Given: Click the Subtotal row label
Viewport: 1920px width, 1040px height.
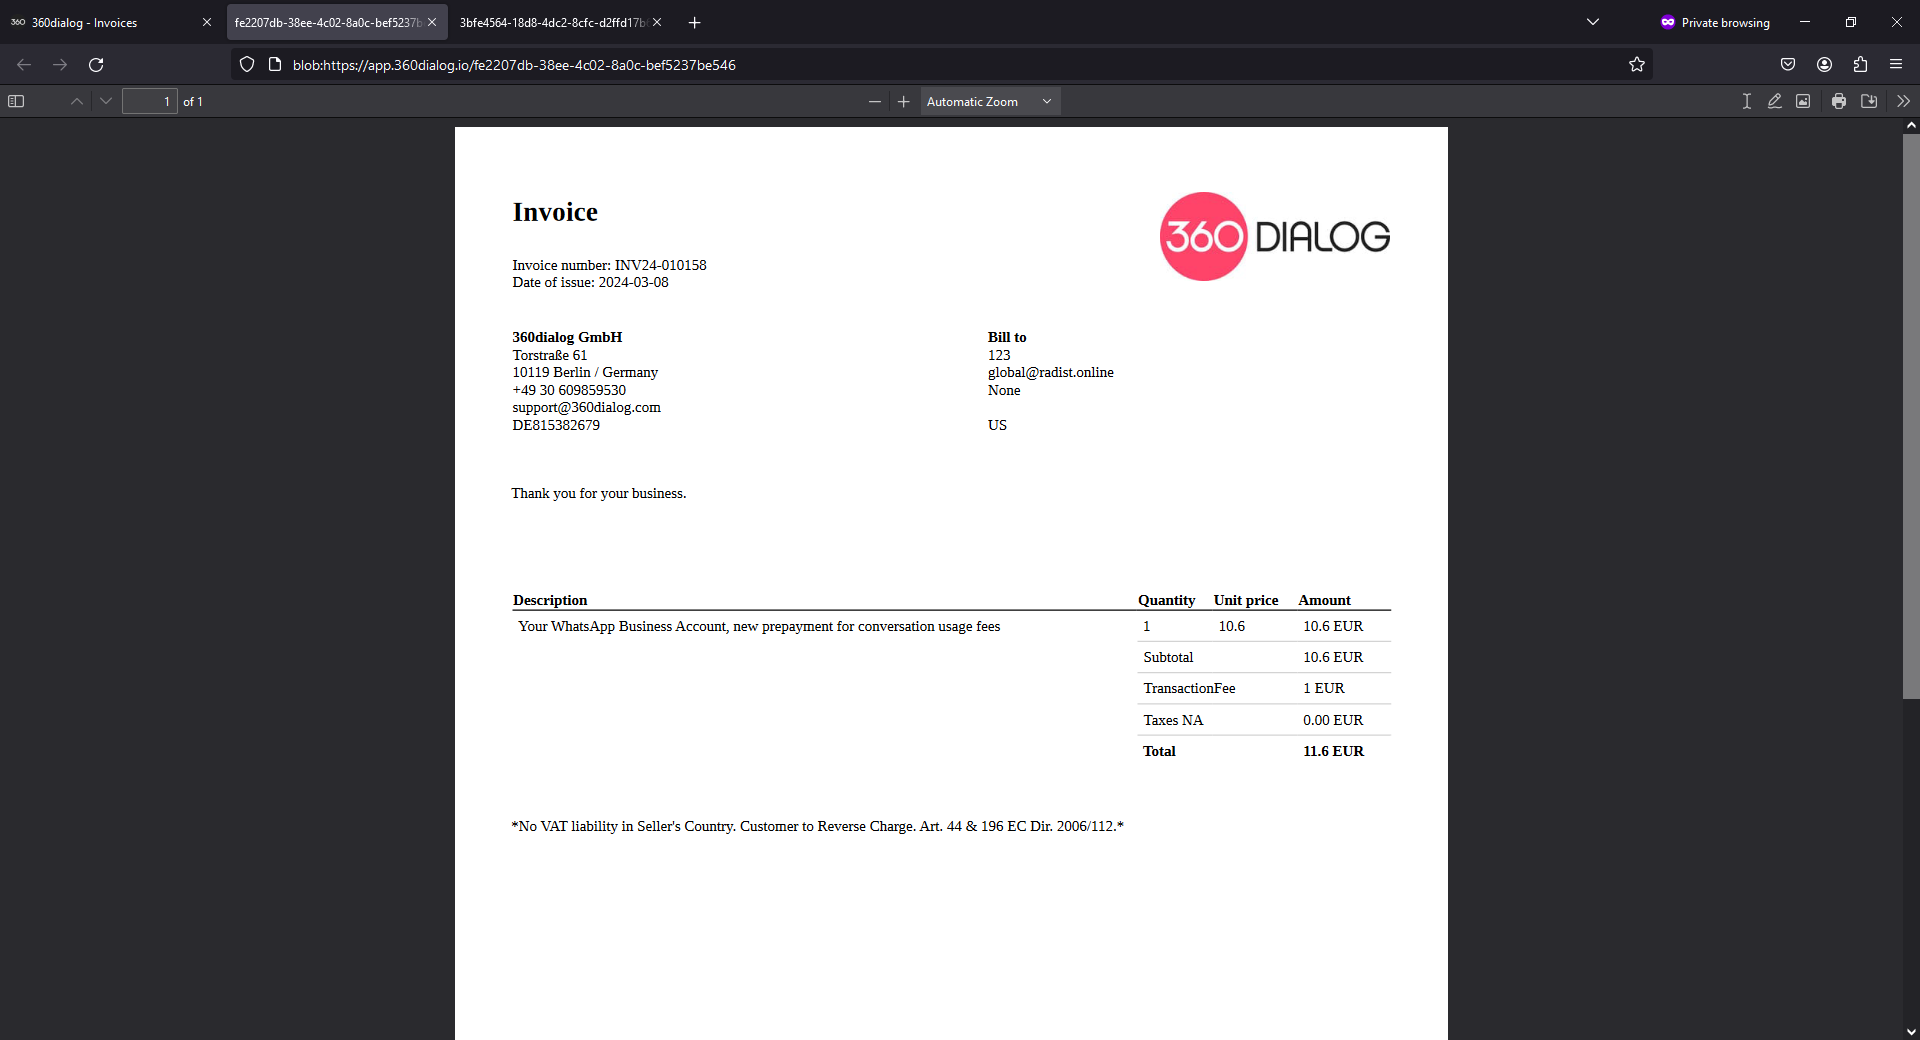Looking at the screenshot, I should click(1168, 657).
